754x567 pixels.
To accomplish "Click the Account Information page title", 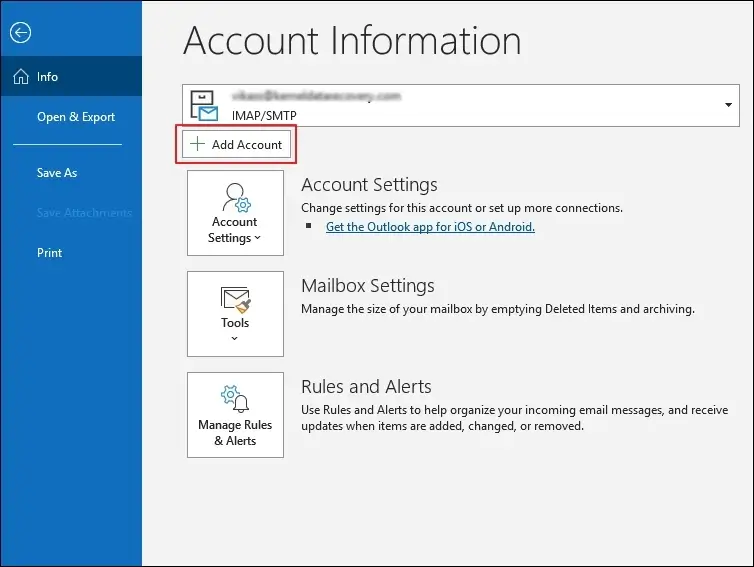I will pos(352,41).
